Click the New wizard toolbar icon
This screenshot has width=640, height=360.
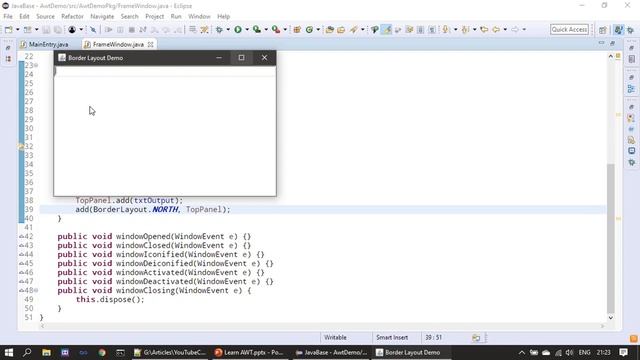pyautogui.click(x=9, y=29)
